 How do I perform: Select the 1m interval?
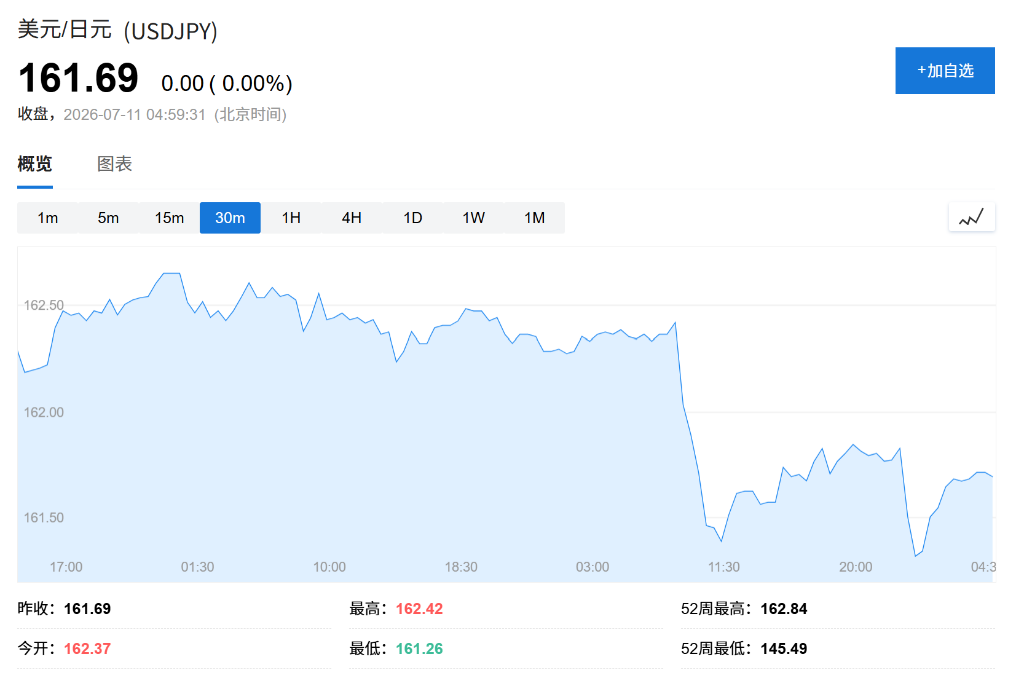48,217
